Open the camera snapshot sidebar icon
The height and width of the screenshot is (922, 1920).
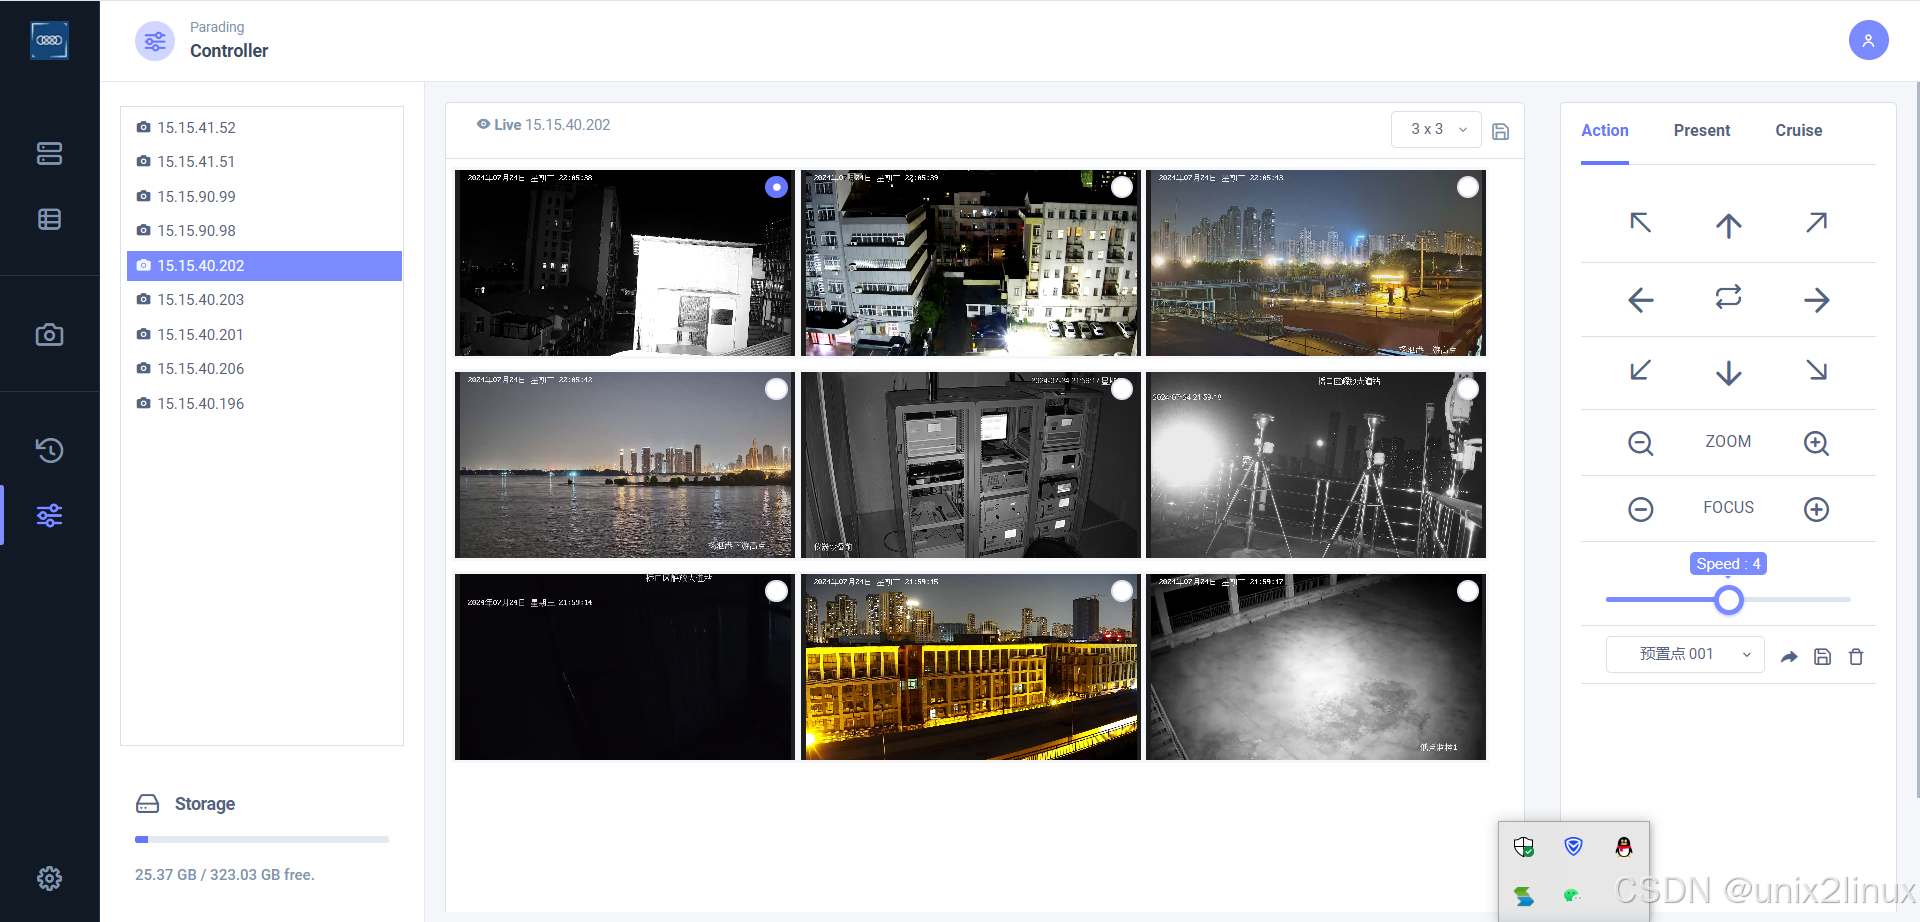[49, 335]
